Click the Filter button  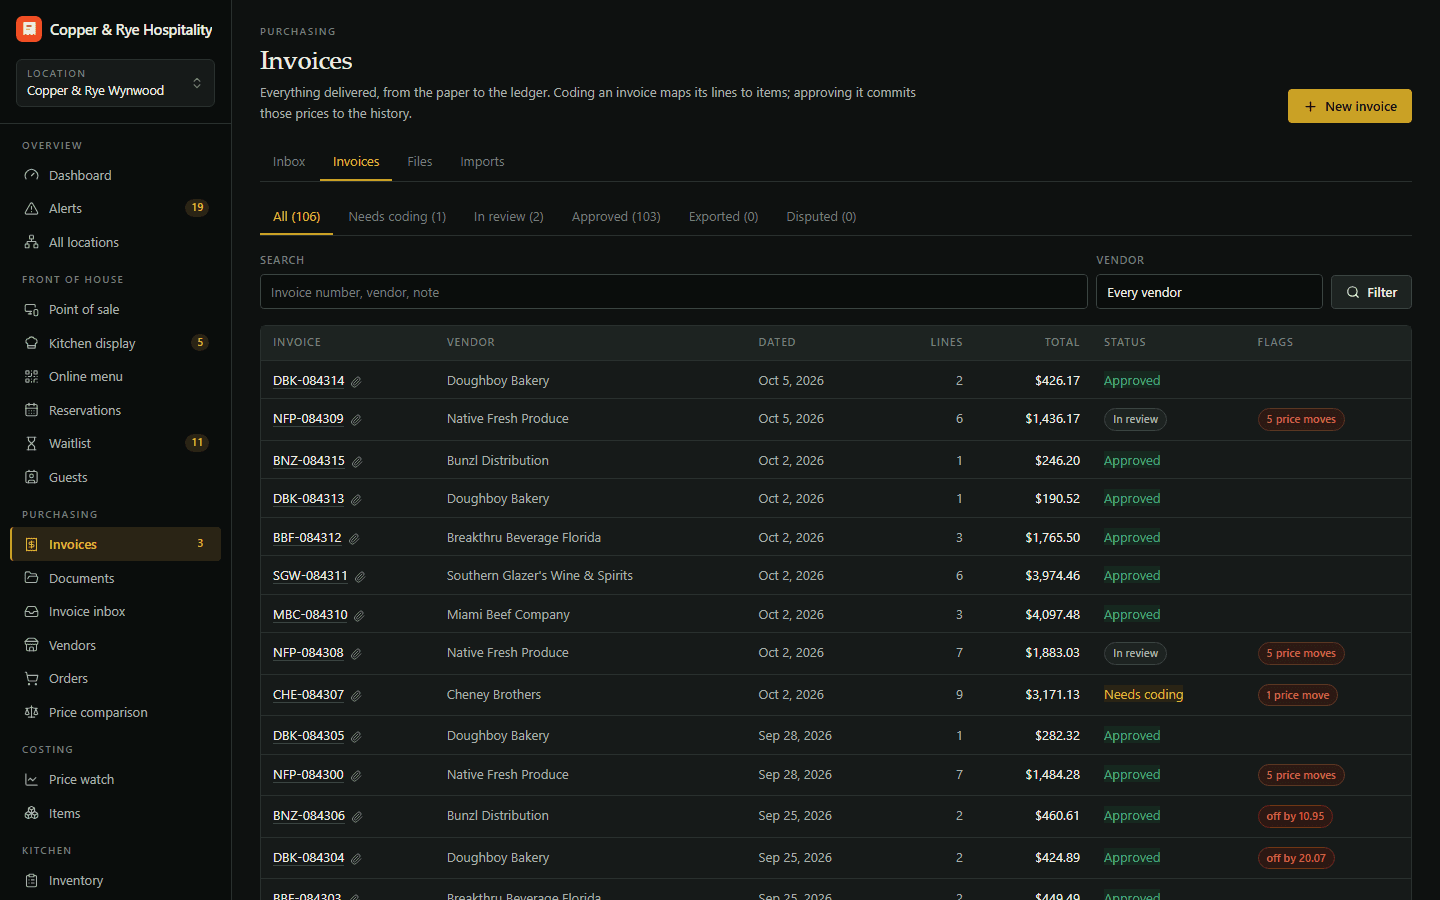tap(1371, 292)
